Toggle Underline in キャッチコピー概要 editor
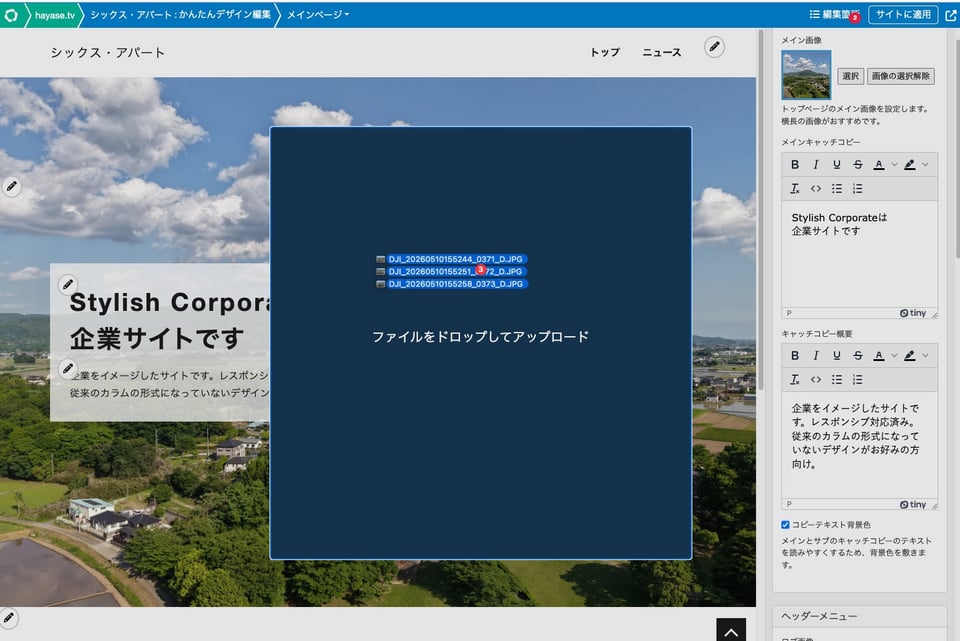Screen dimensions: 960x641 836,355
